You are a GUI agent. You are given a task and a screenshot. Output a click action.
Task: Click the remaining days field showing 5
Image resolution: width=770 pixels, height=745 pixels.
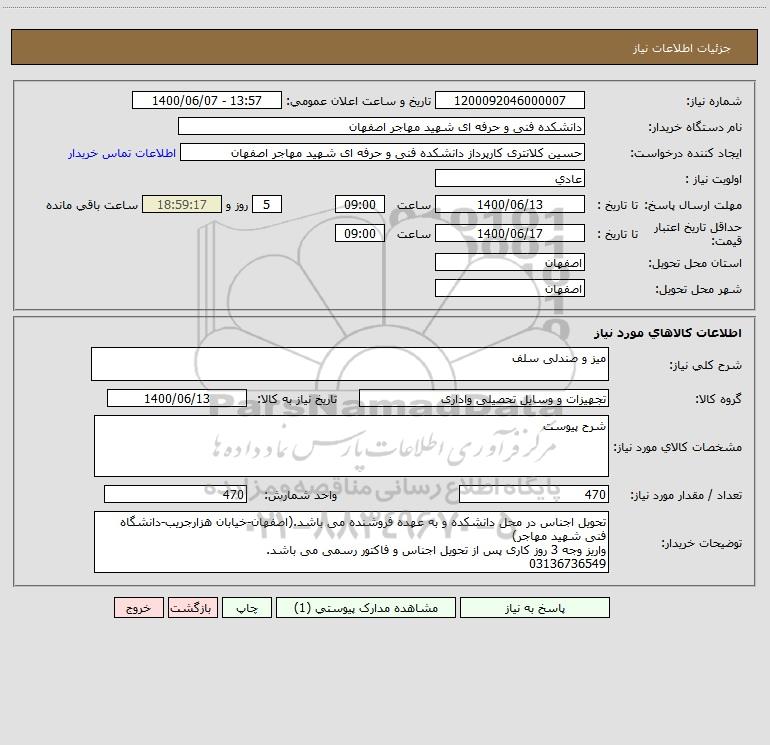click(267, 204)
